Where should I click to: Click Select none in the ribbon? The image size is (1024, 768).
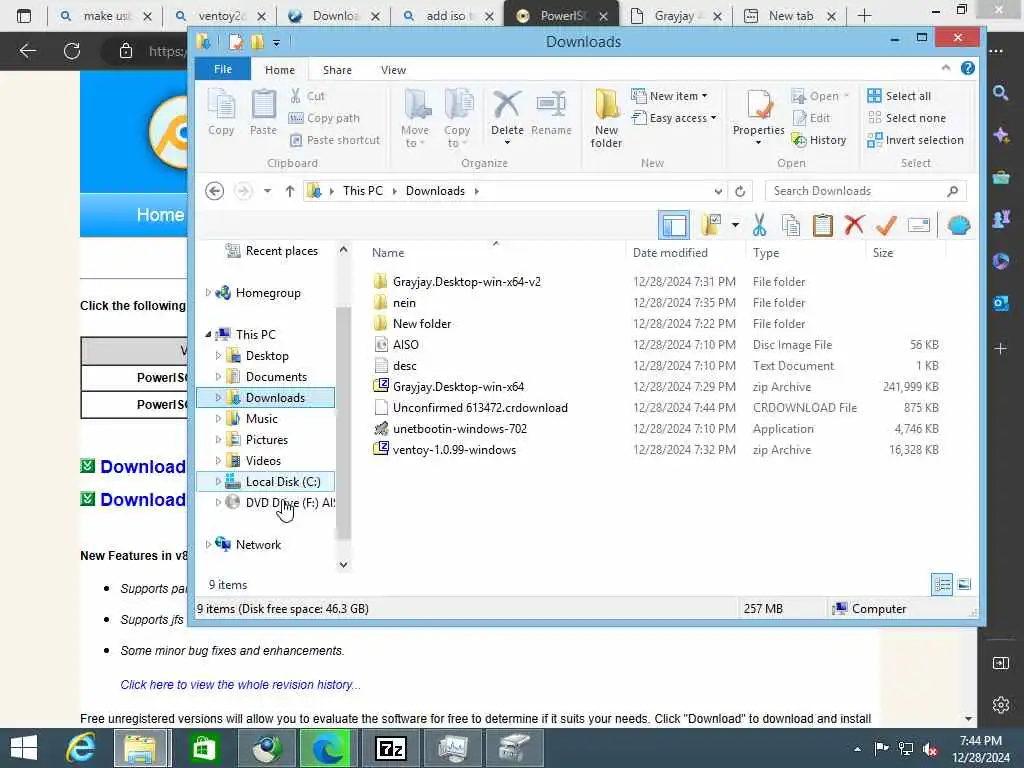pyautogui.click(x=906, y=118)
